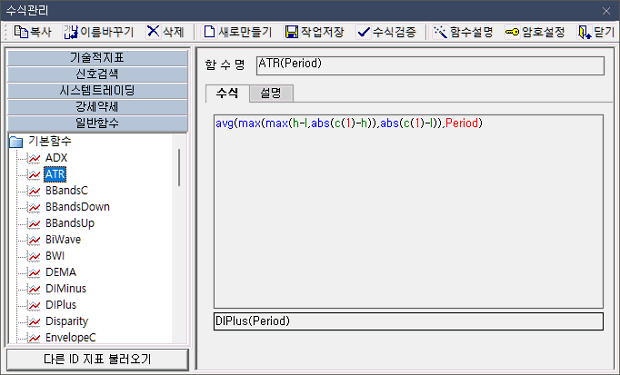Select the Disparity function label
Viewport: 620px width, 375px height.
tap(67, 321)
